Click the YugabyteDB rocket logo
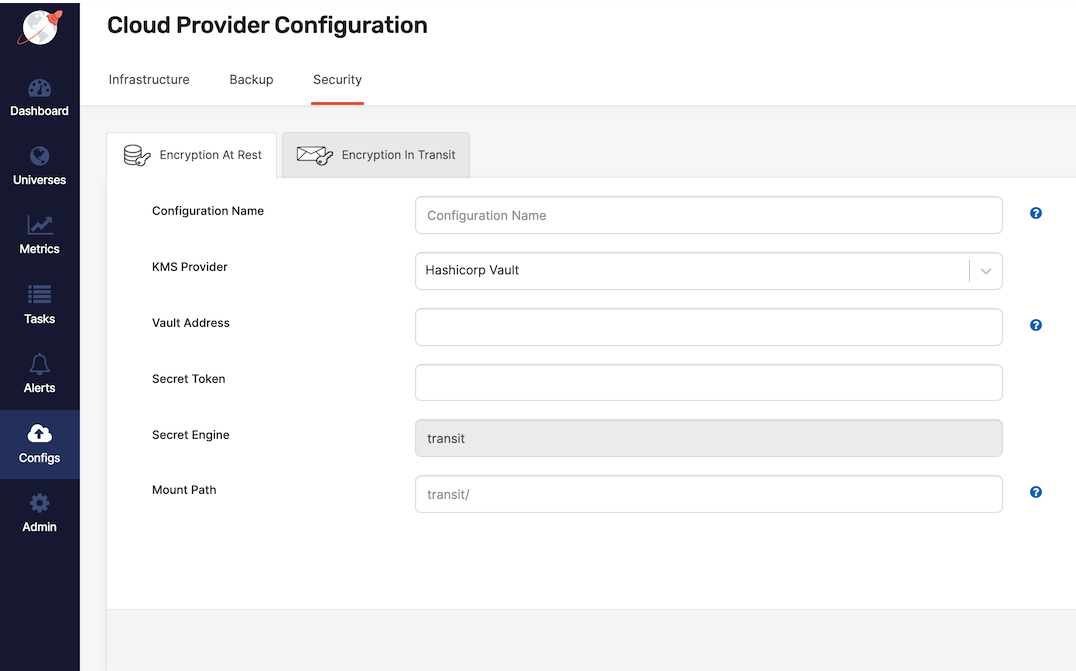Image resolution: width=1076 pixels, height=671 pixels. tap(39, 27)
